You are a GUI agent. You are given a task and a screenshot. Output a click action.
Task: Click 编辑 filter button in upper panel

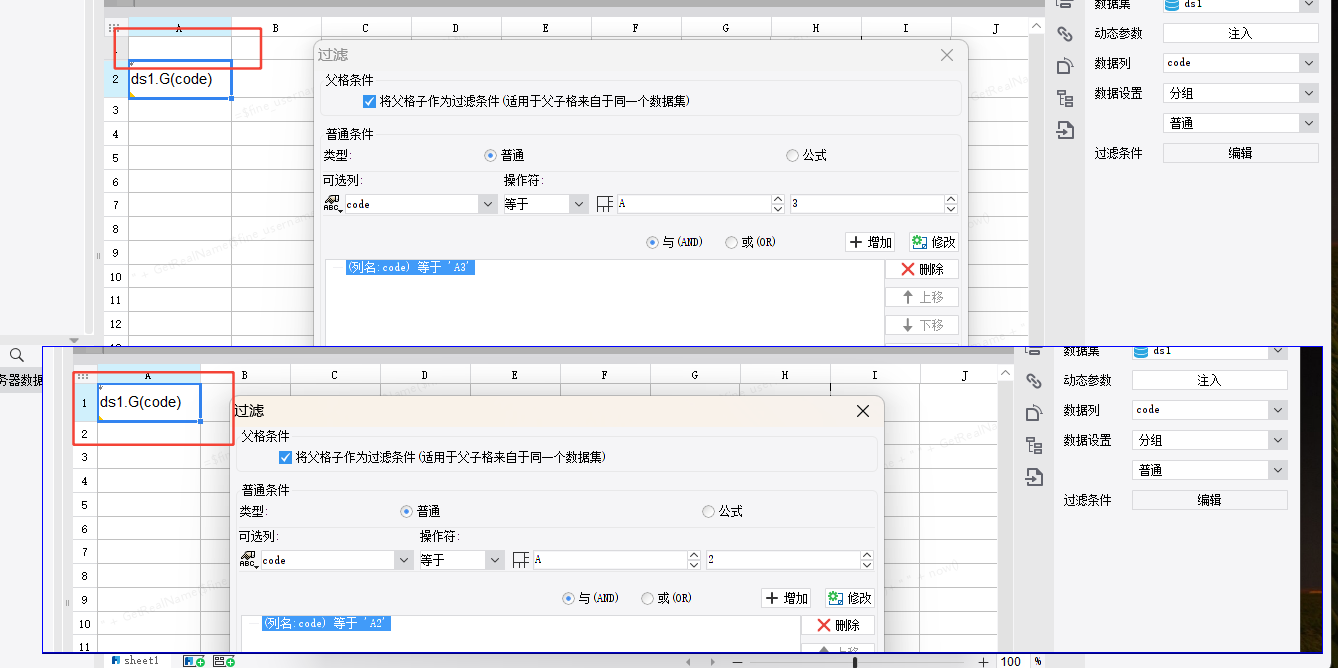(1241, 153)
